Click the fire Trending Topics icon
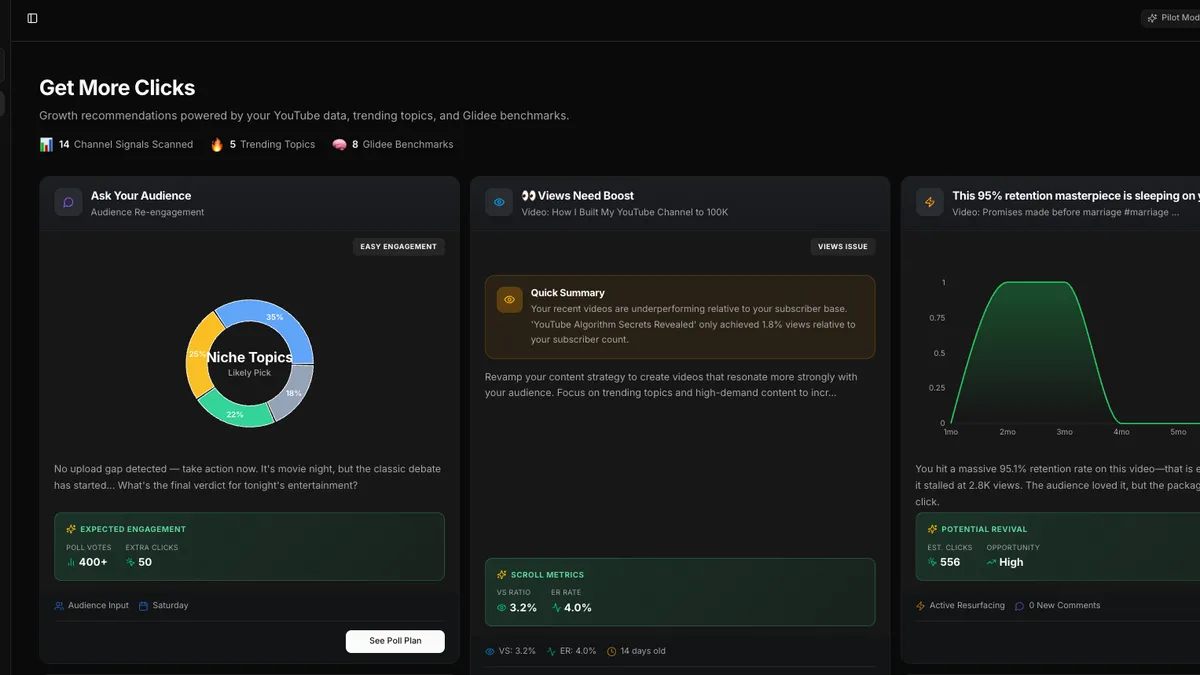The width and height of the screenshot is (1200, 675). coord(217,145)
